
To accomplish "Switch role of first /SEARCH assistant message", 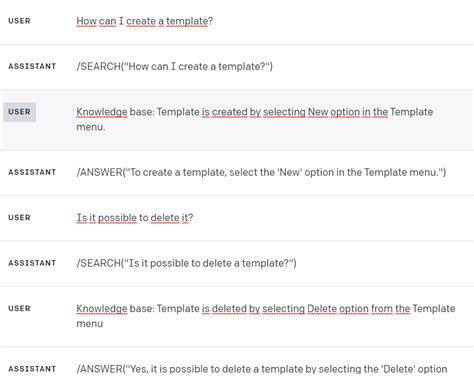I will coord(32,66).
